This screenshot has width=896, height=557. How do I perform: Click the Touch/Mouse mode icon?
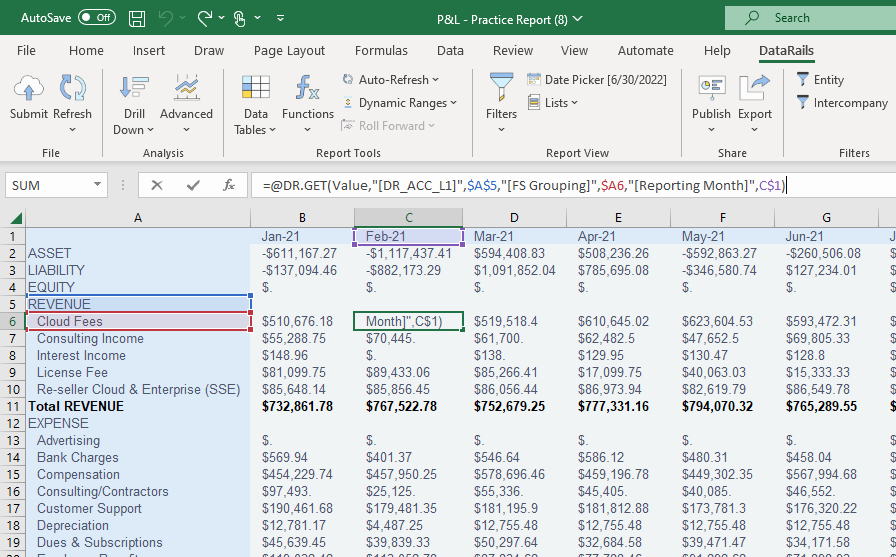point(240,18)
